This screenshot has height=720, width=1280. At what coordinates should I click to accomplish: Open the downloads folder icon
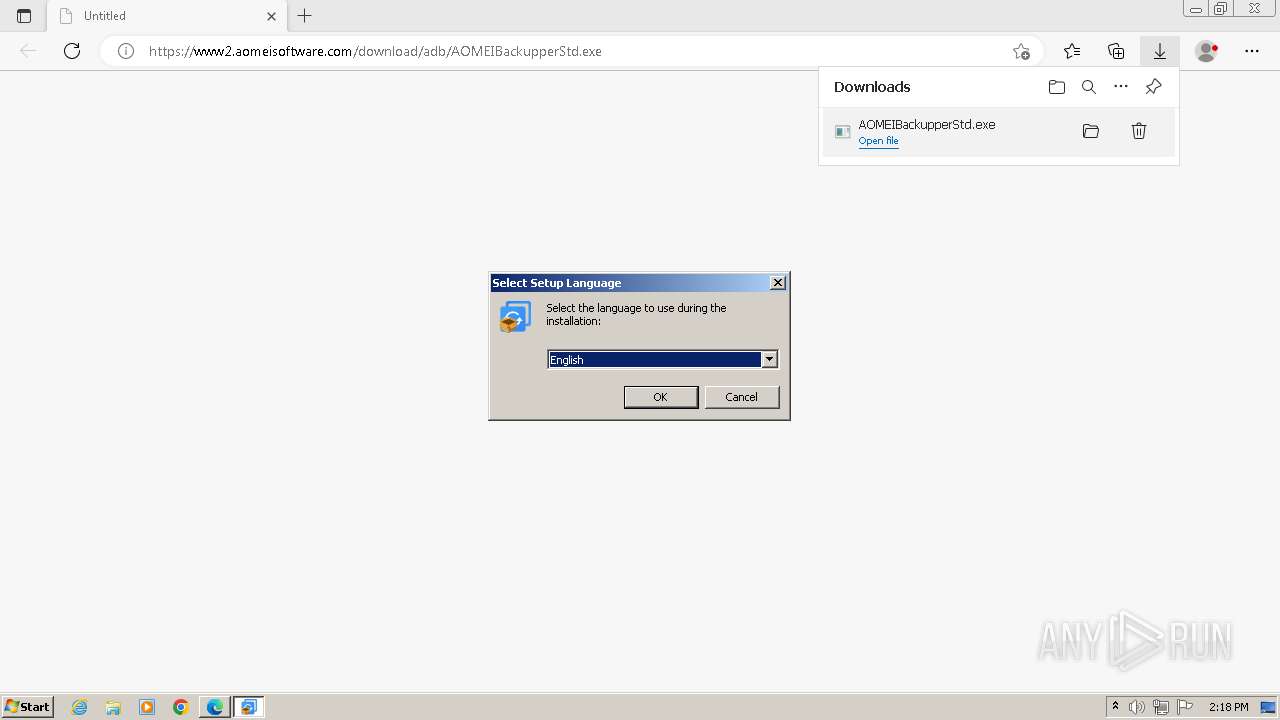coord(1056,87)
